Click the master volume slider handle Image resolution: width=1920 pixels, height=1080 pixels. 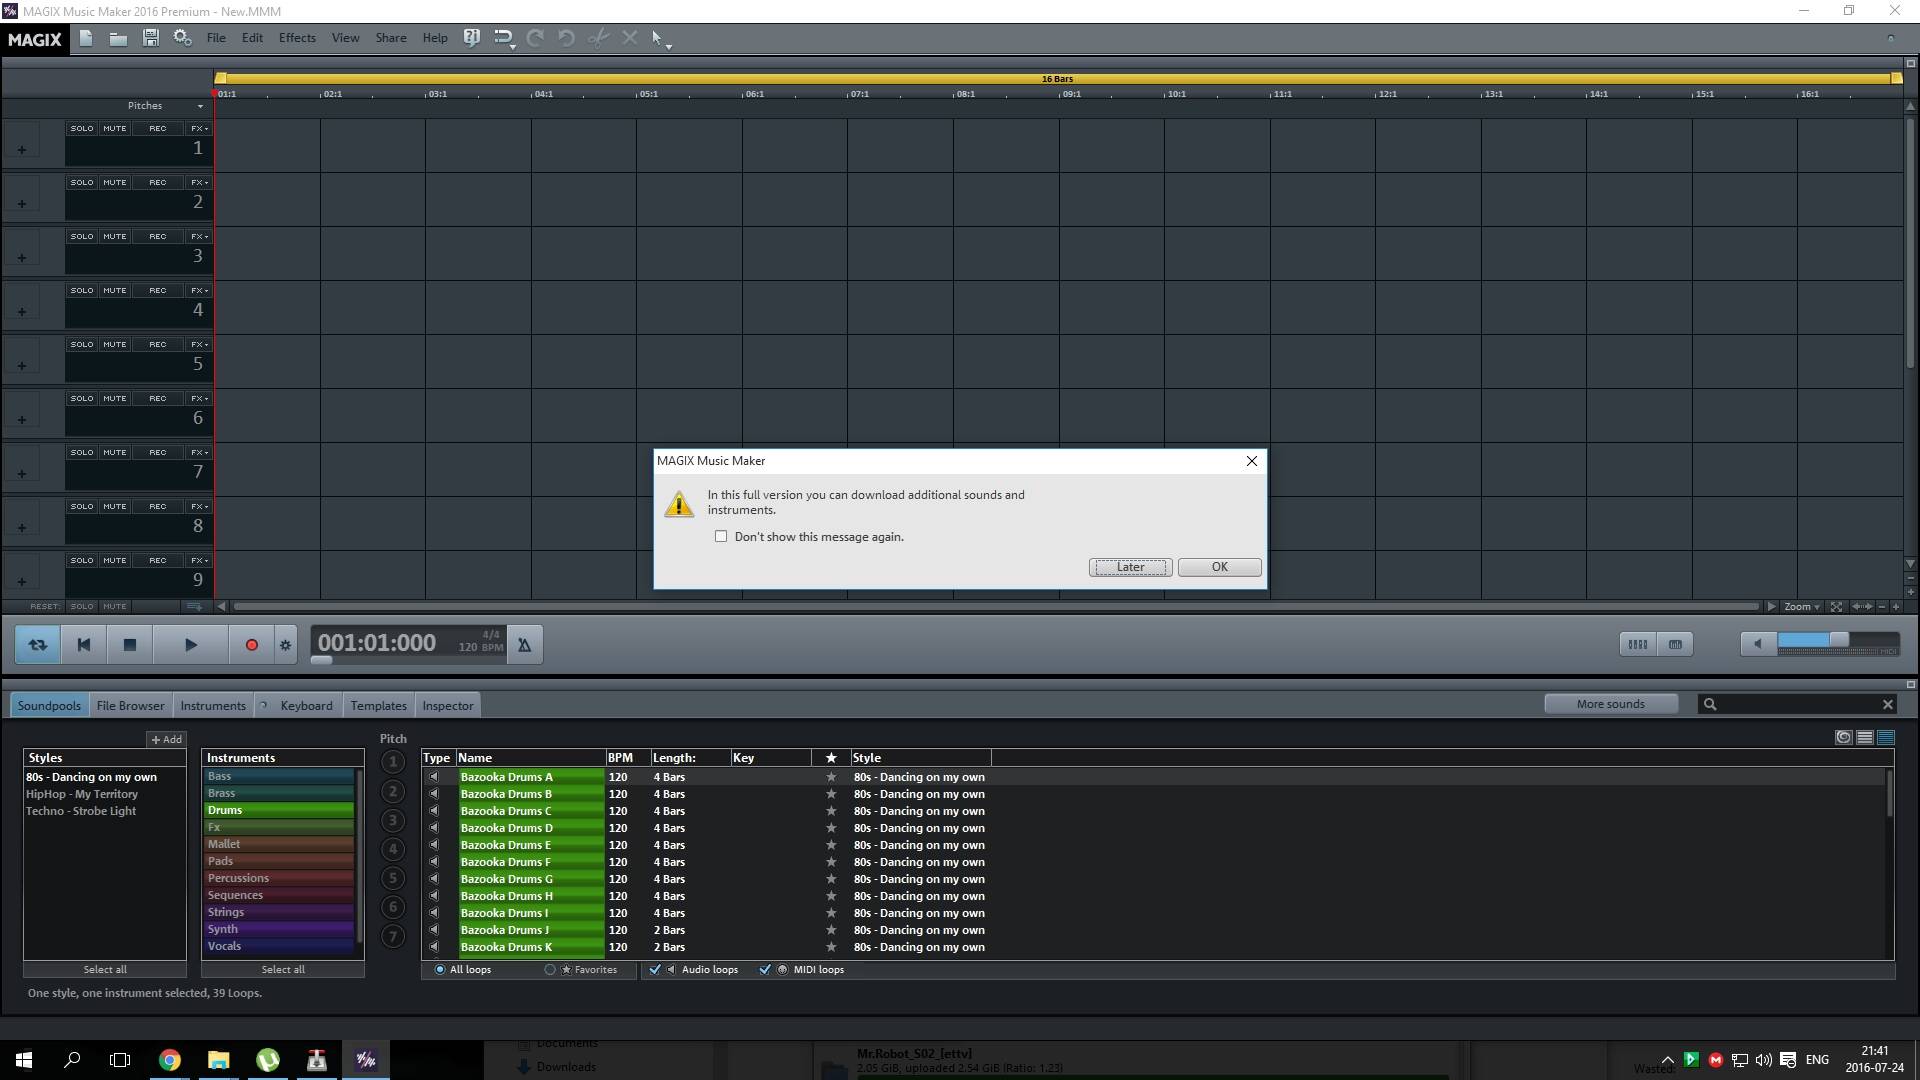pyautogui.click(x=1839, y=640)
